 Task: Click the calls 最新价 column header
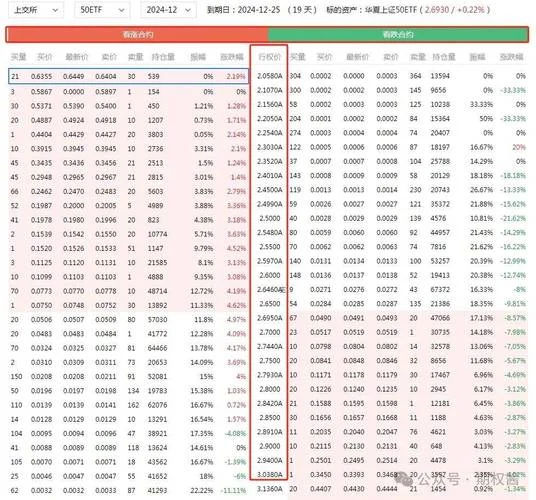point(77,57)
